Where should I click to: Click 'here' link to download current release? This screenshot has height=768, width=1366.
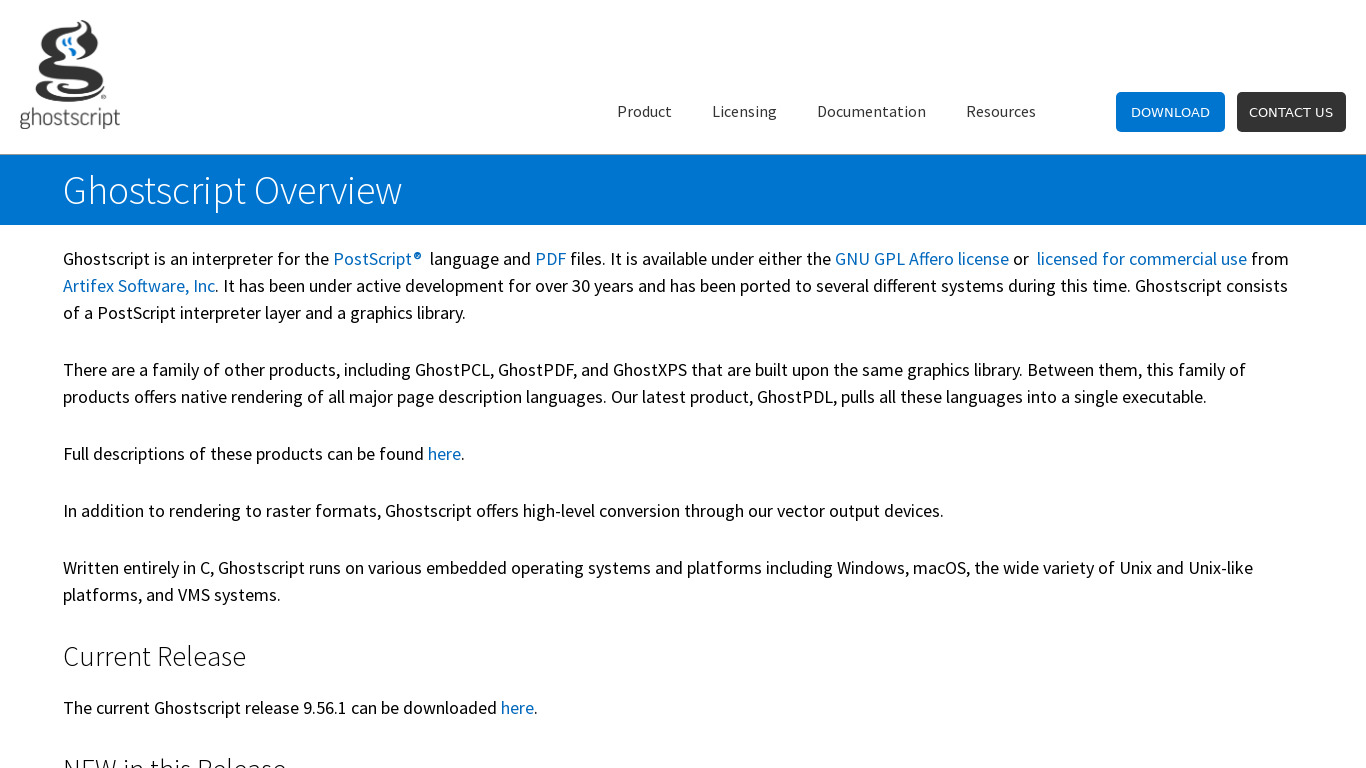[x=517, y=708]
